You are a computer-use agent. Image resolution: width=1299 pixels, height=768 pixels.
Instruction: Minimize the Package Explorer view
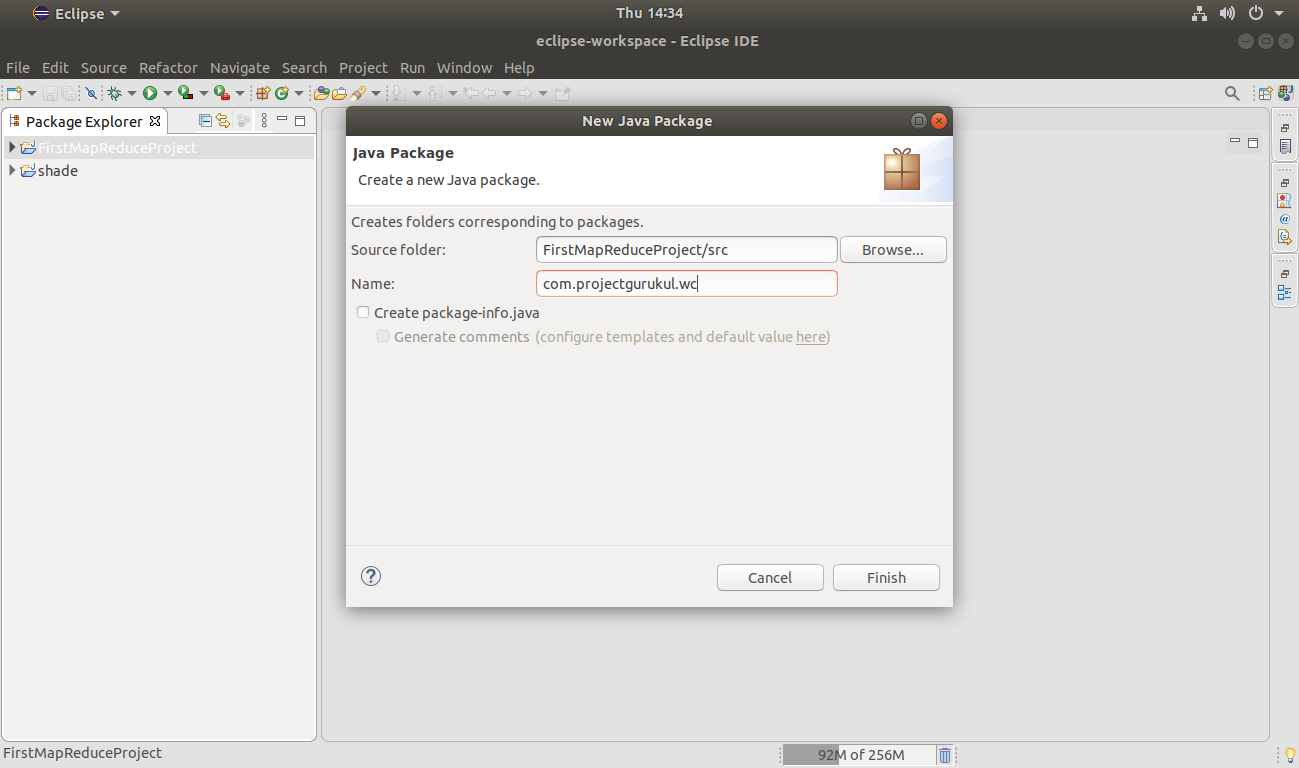(282, 118)
